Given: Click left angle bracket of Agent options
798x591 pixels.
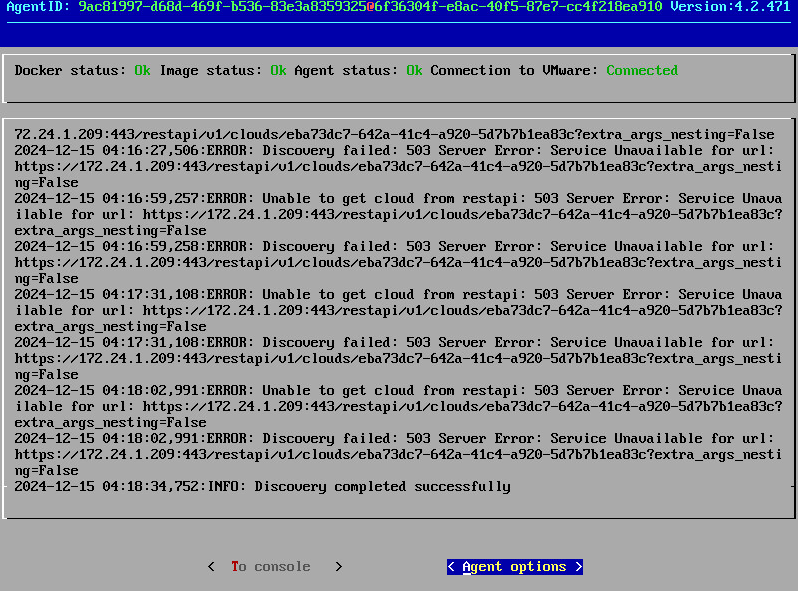Looking at the screenshot, I should pyautogui.click(x=451, y=567).
